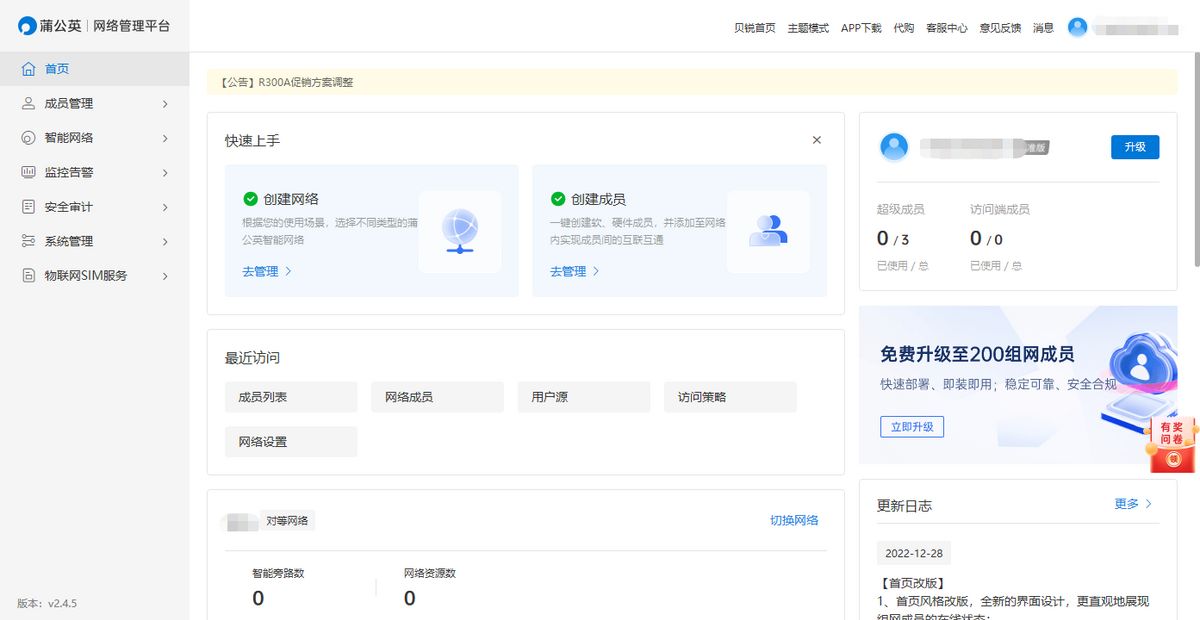Click the 安全审计 document icon

[28, 207]
